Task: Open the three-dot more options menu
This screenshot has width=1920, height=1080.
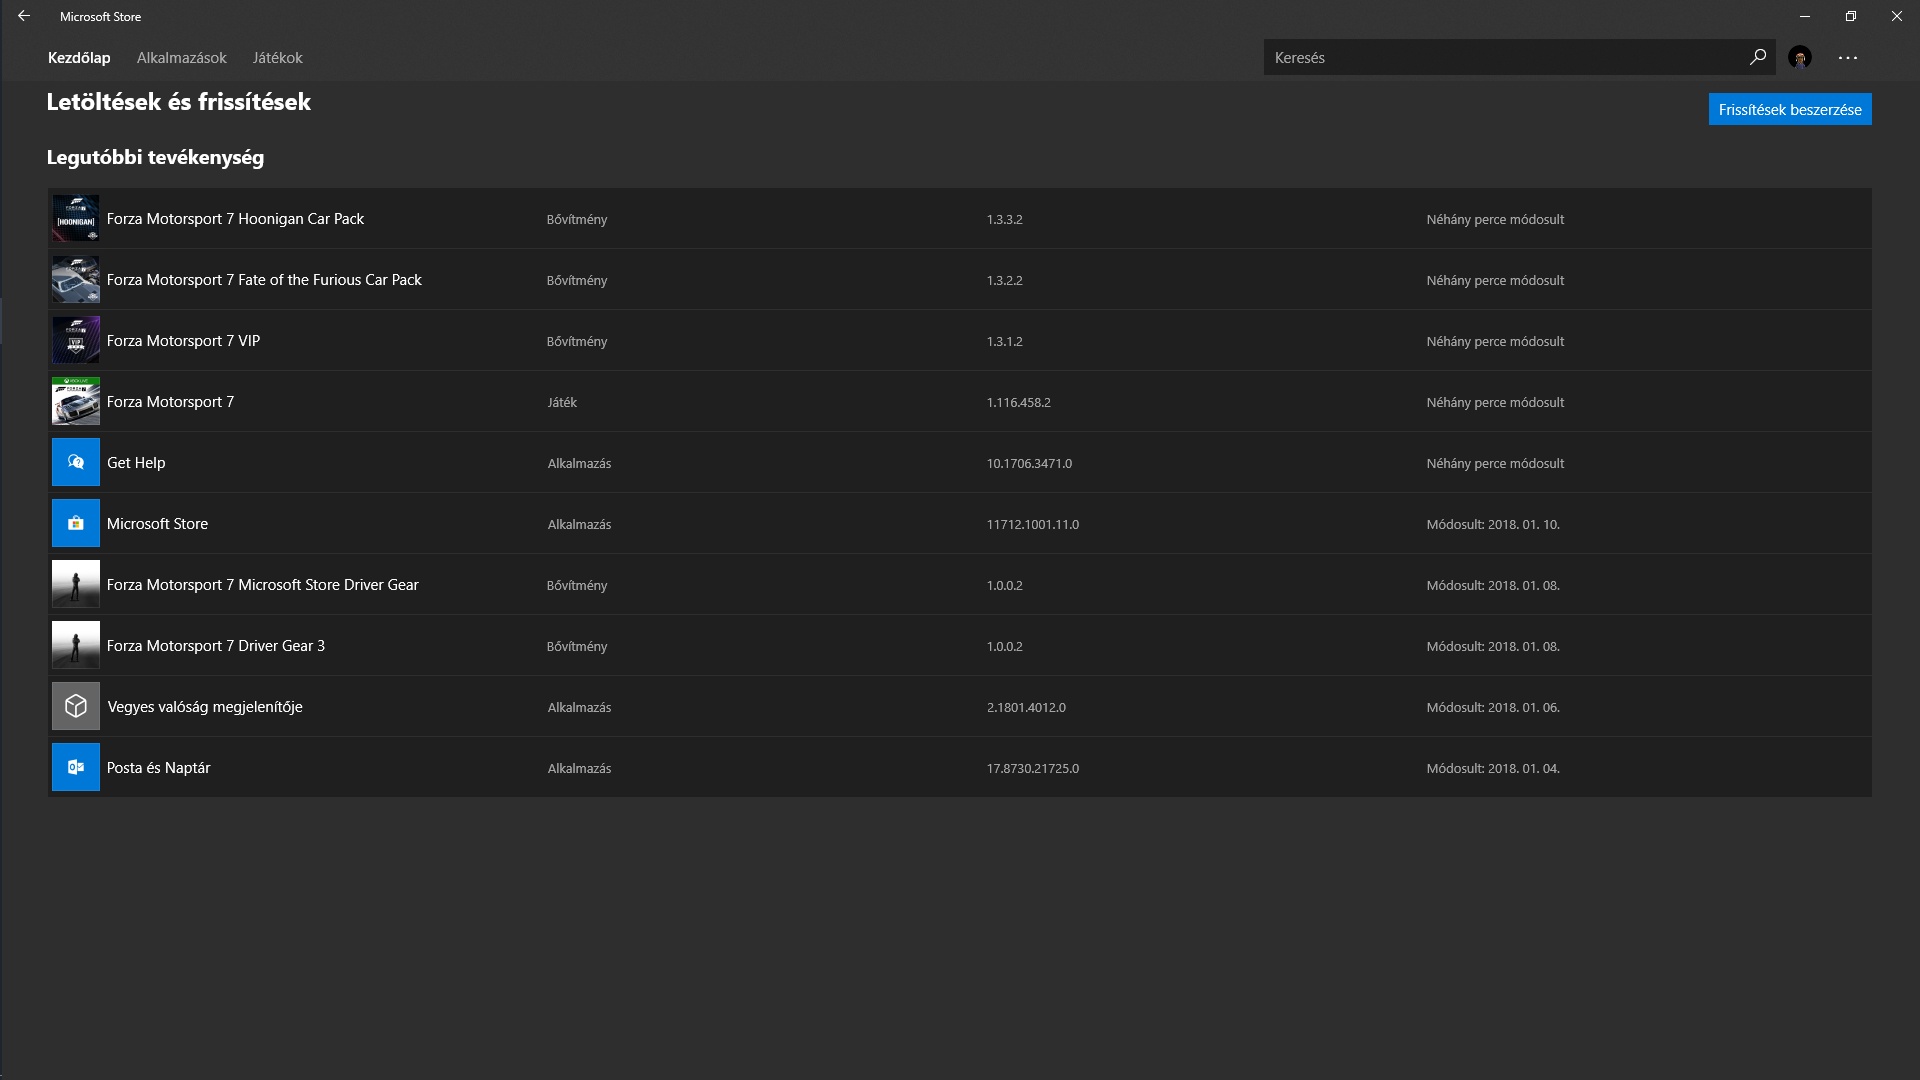Action: (x=1847, y=58)
